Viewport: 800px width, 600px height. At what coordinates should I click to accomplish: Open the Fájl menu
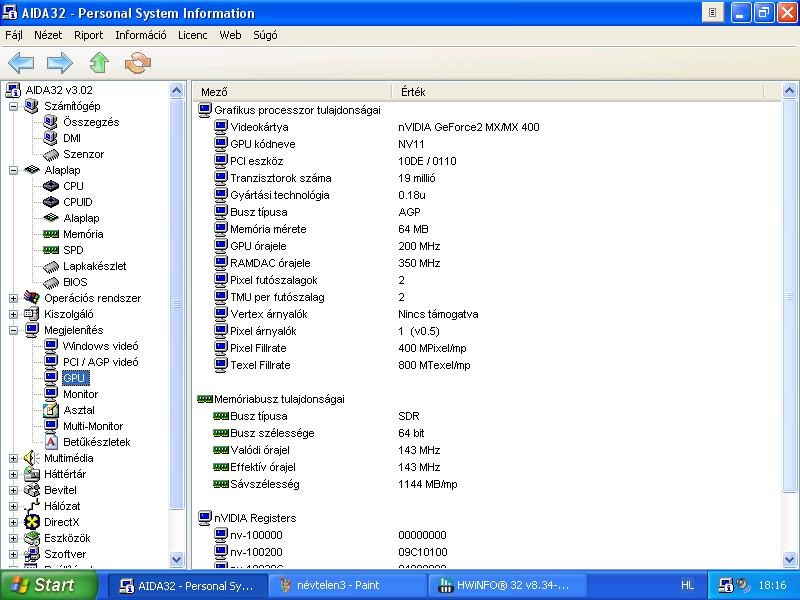point(14,35)
